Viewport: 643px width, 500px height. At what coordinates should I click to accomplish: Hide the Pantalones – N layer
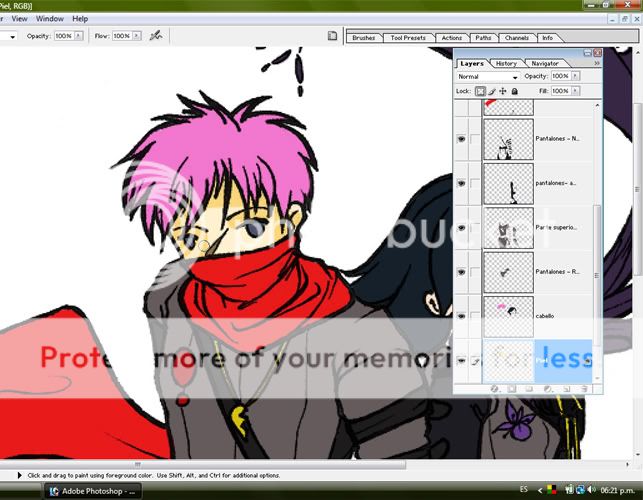[462, 140]
